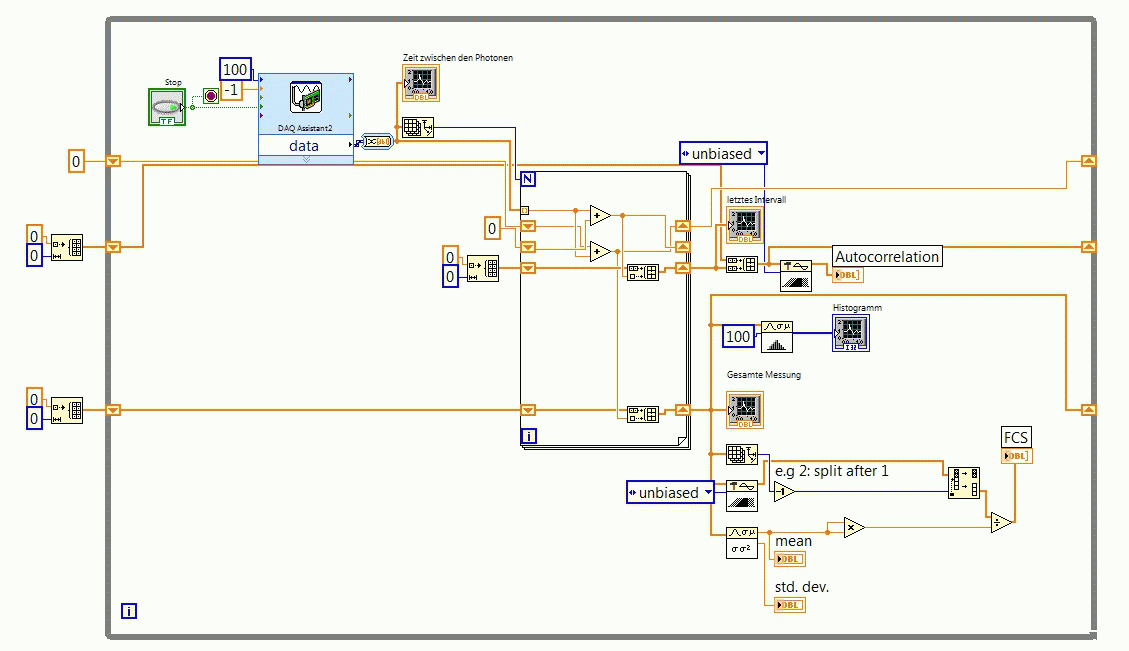Click the 'mean' label text

click(x=793, y=541)
